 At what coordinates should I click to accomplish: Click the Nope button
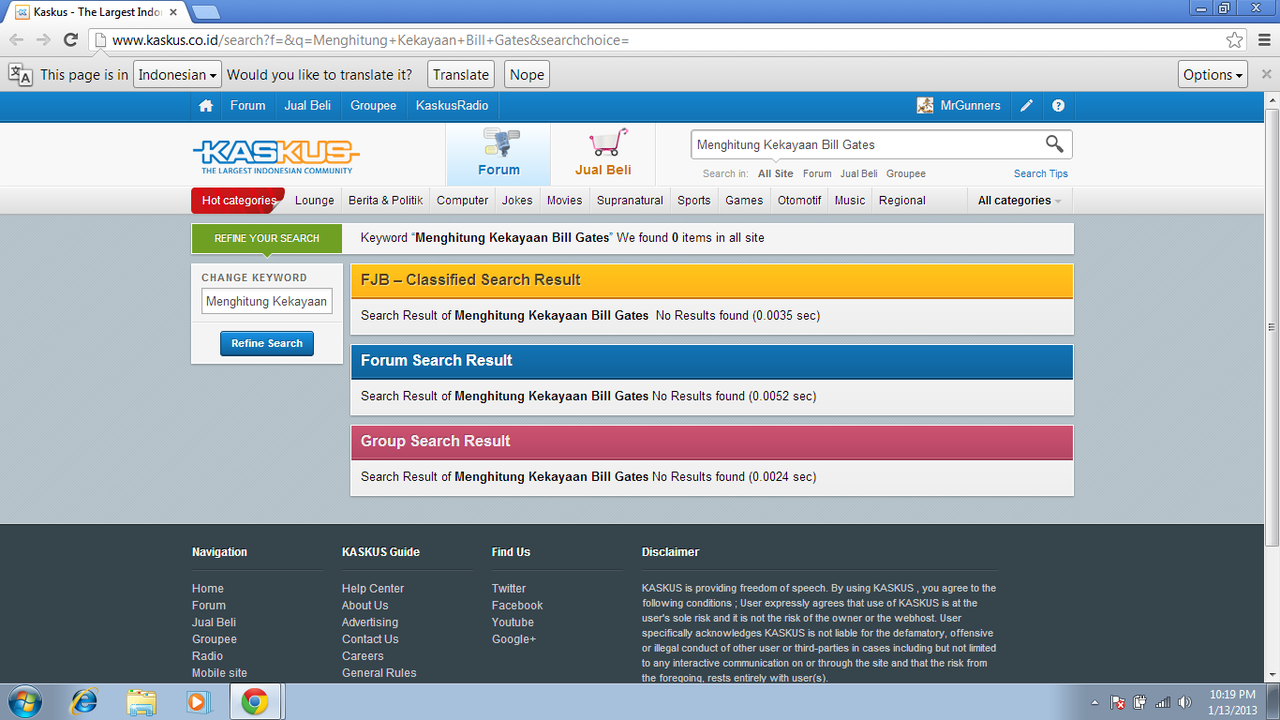click(x=527, y=75)
